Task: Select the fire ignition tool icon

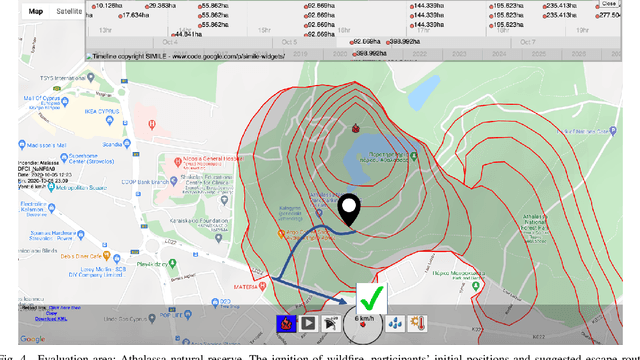Action: [x=287, y=324]
